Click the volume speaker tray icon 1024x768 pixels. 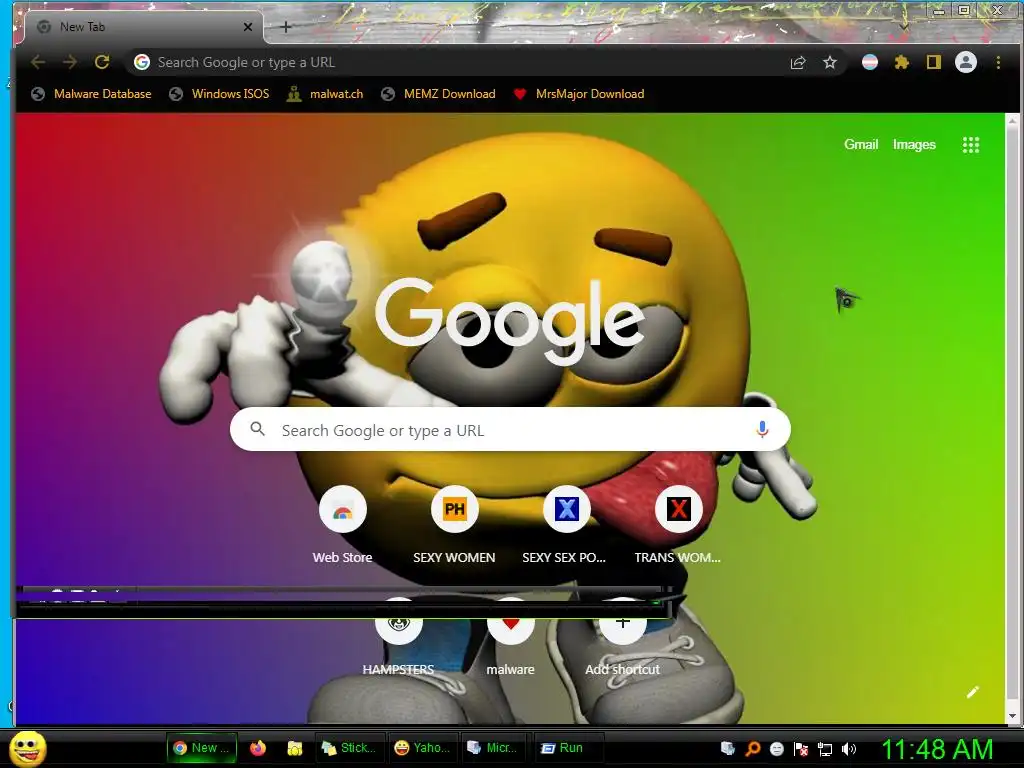(849, 749)
